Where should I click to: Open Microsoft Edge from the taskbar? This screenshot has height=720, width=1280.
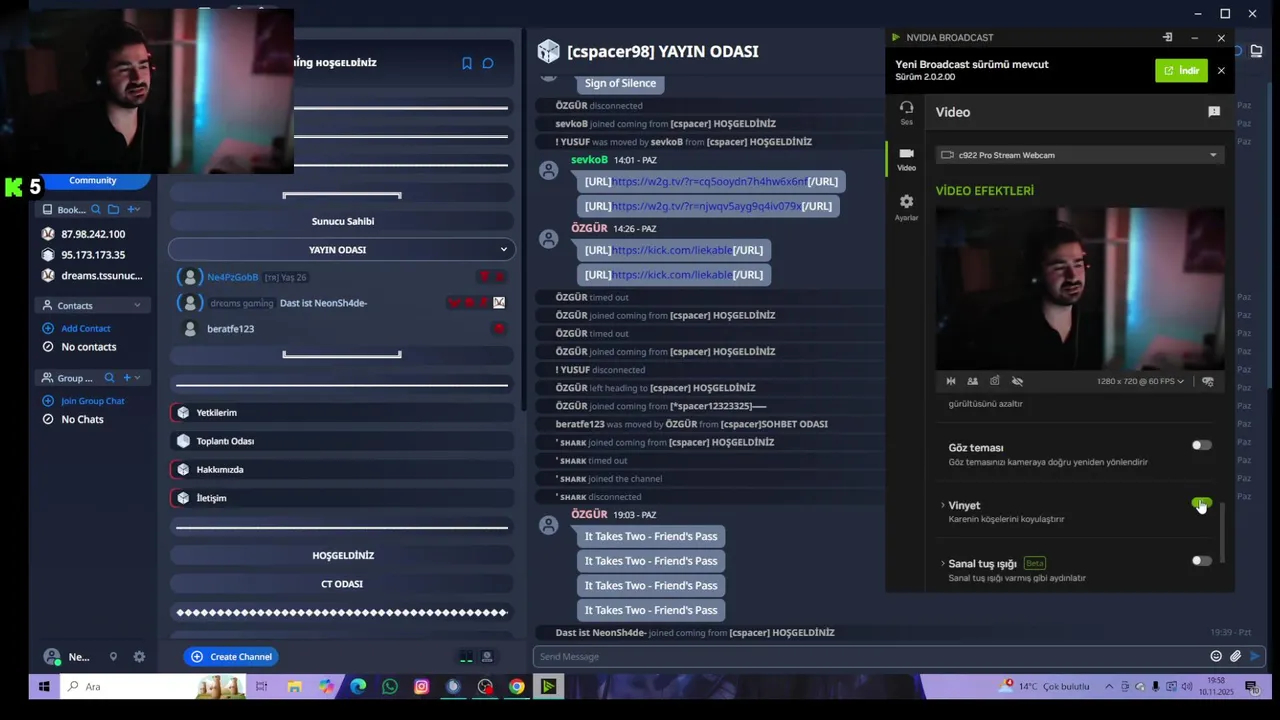coord(358,686)
